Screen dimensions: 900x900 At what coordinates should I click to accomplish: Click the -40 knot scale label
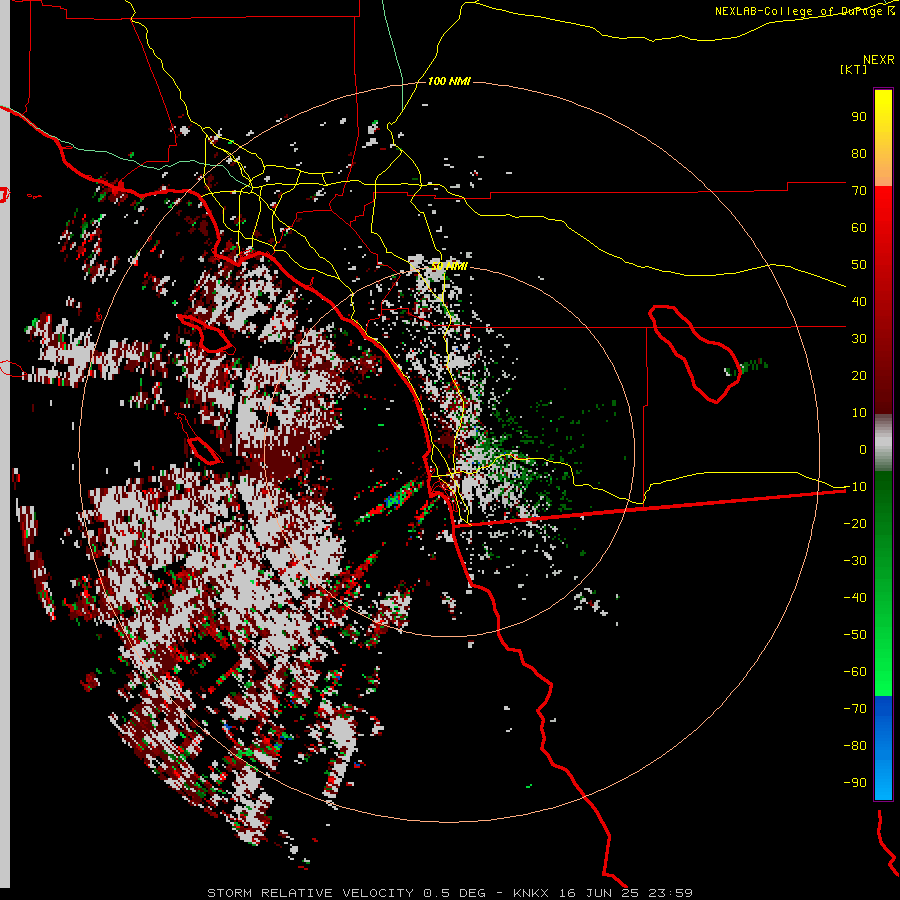tap(855, 598)
